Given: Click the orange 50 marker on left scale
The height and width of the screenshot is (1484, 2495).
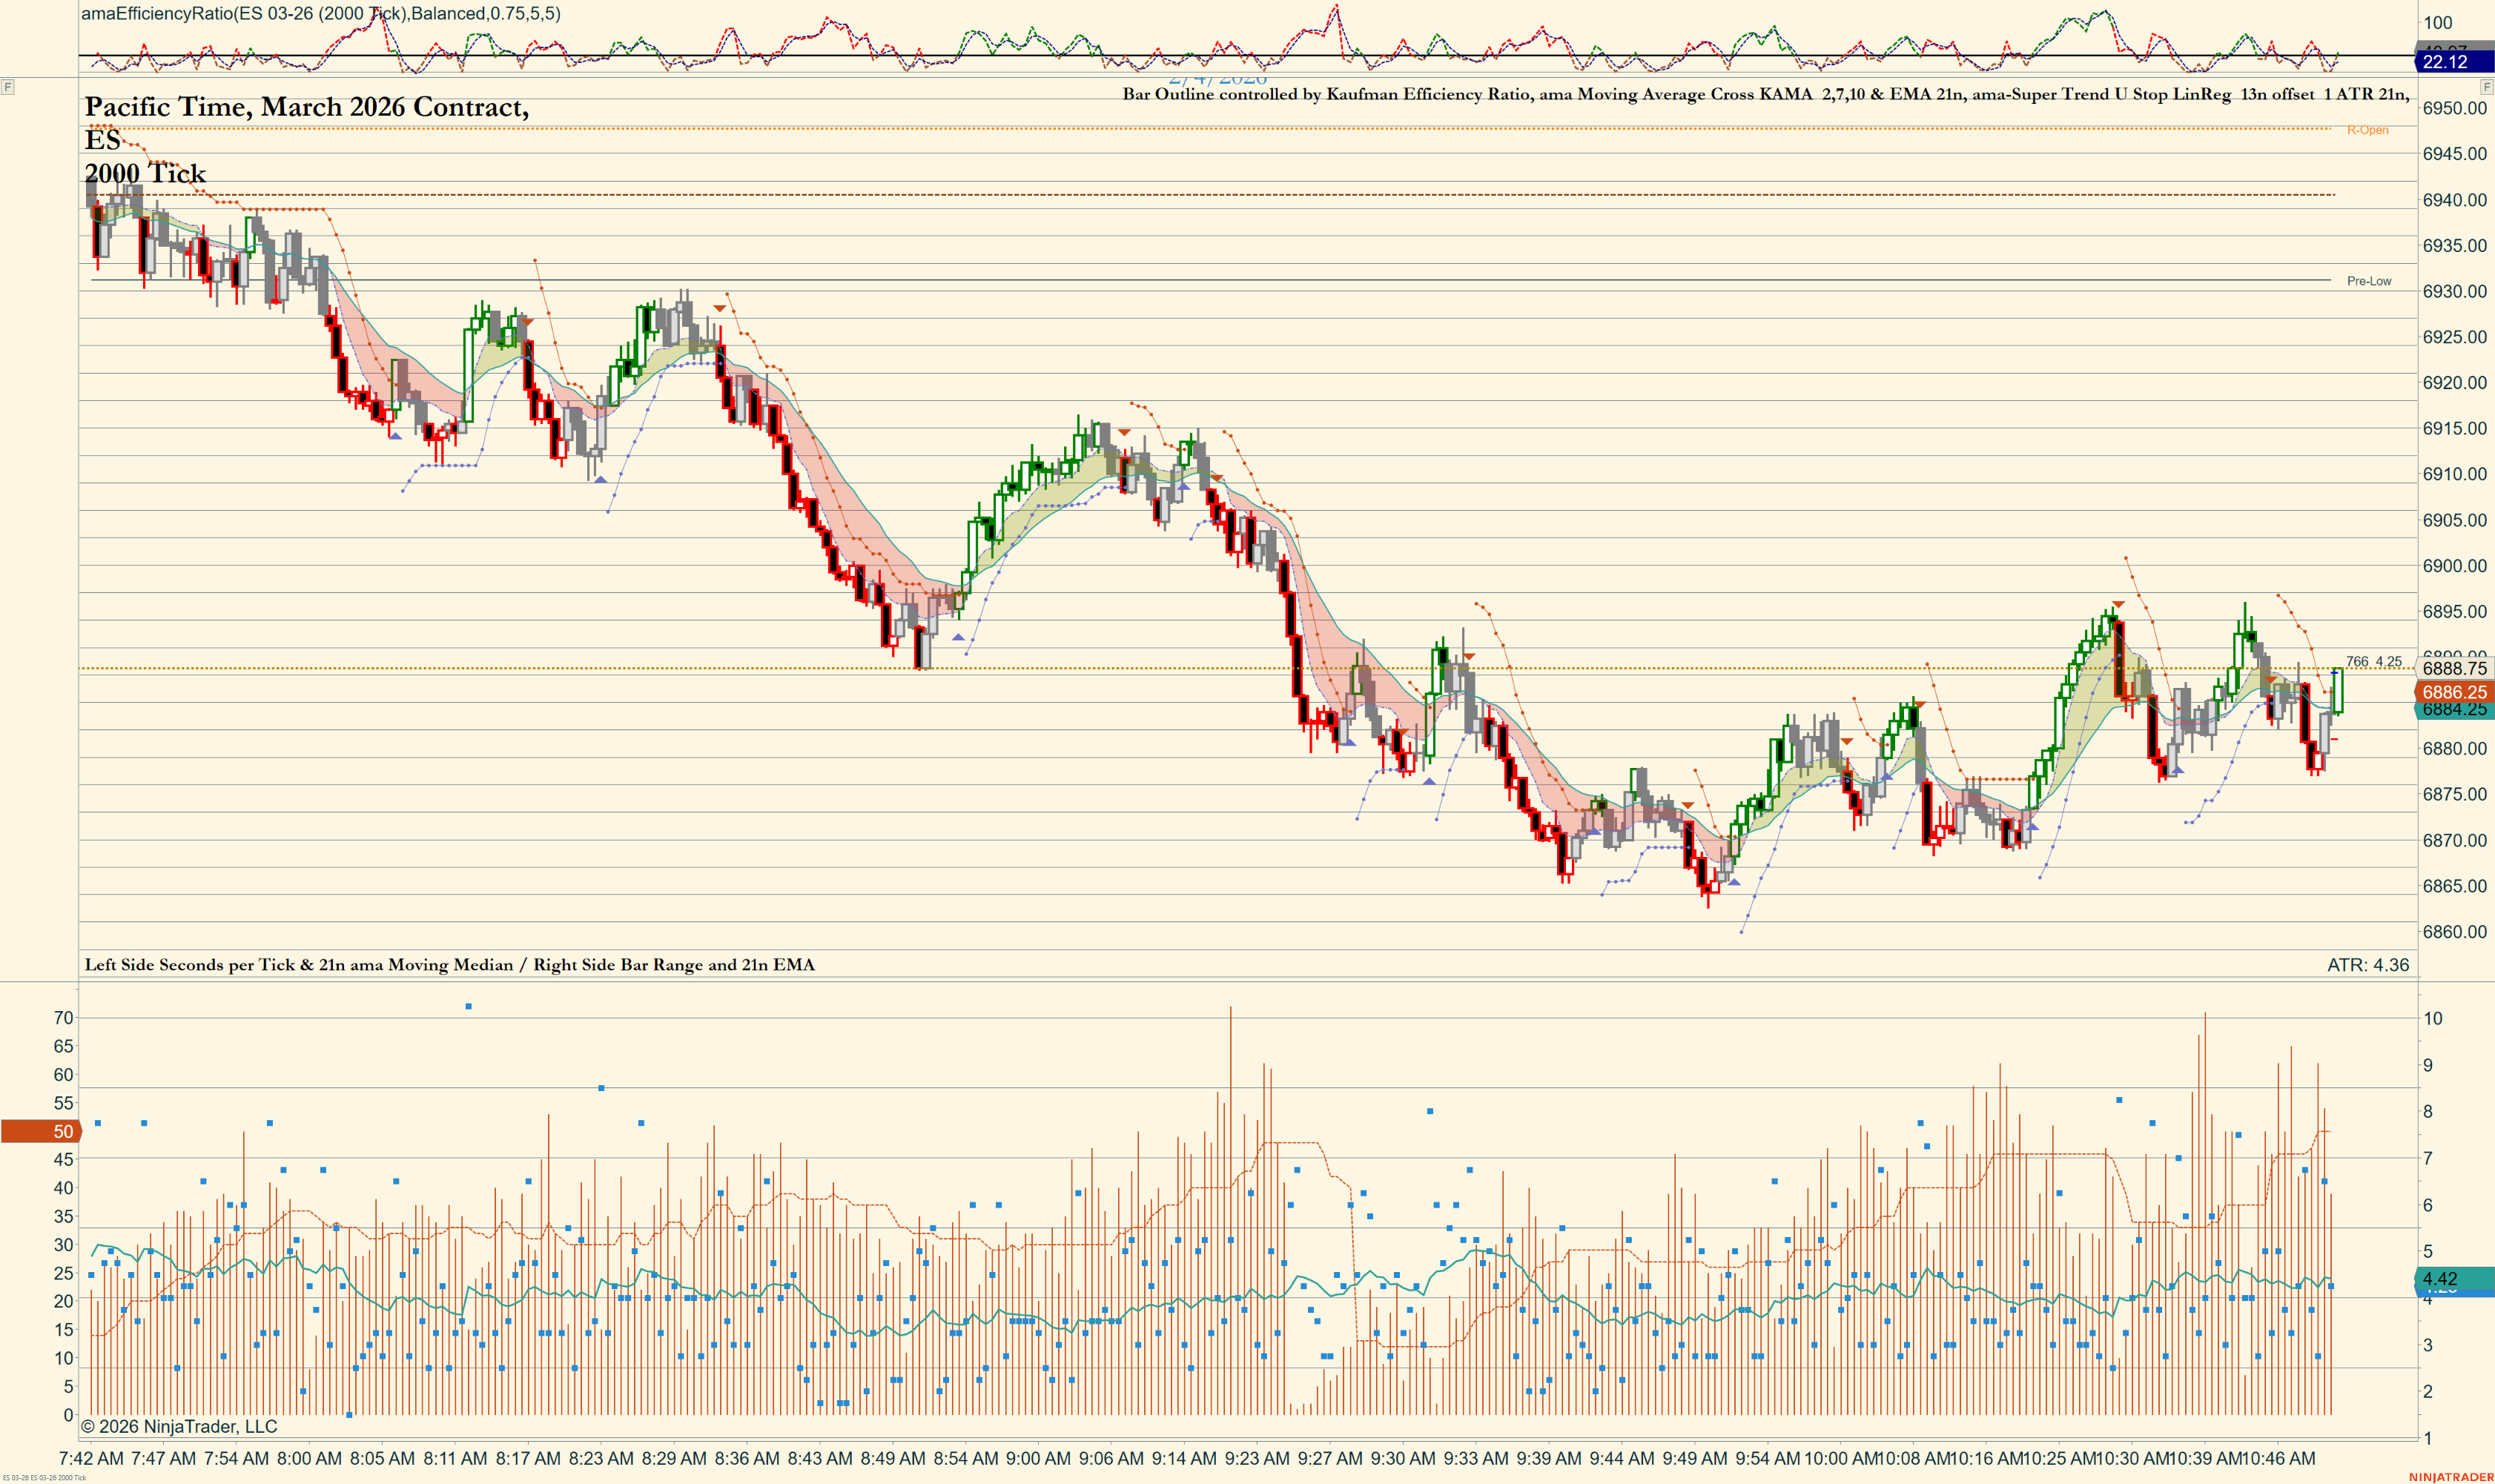Looking at the screenshot, I should pos(41,1131).
